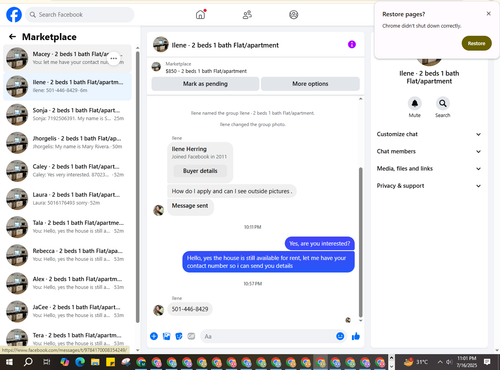Click Ilene's avatar beside phone number message
Screen dimensions: 500x370
click(158, 310)
